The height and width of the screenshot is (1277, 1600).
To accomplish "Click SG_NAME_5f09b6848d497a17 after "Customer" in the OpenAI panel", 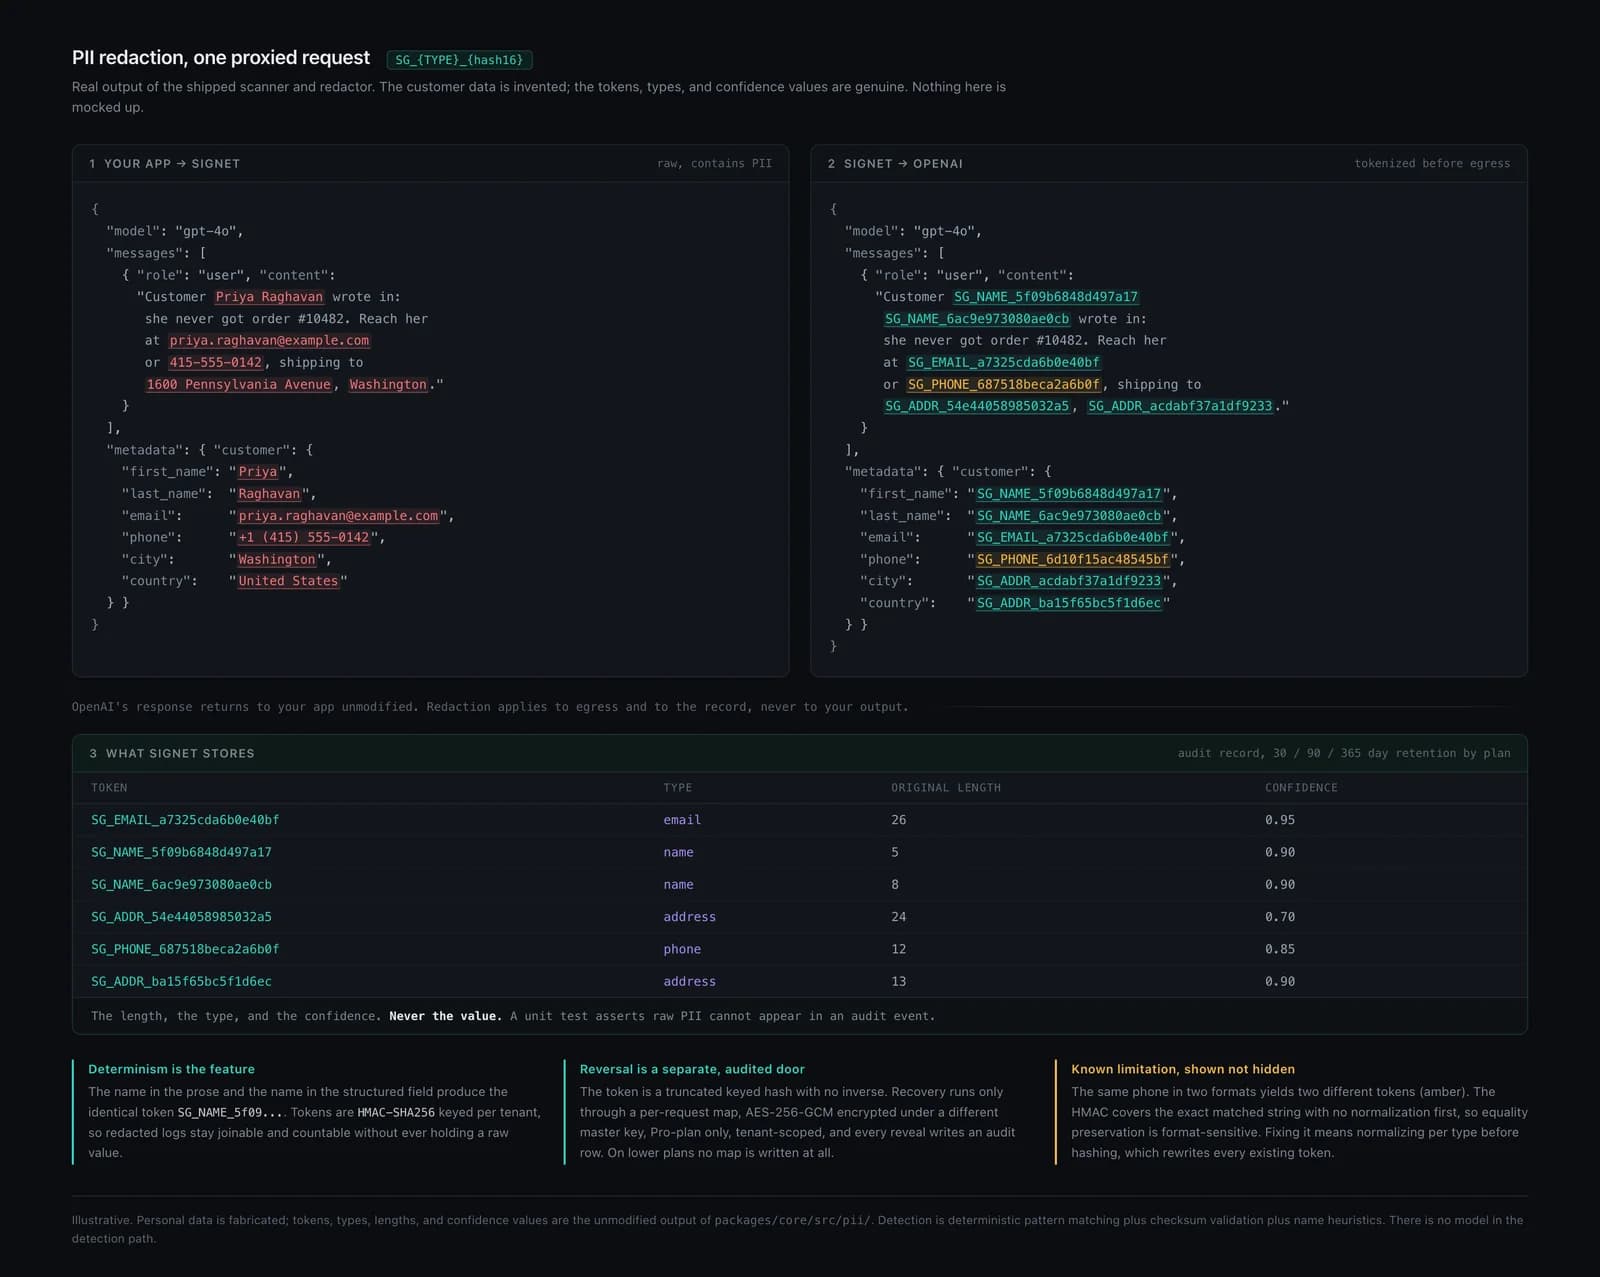I will (1046, 297).
